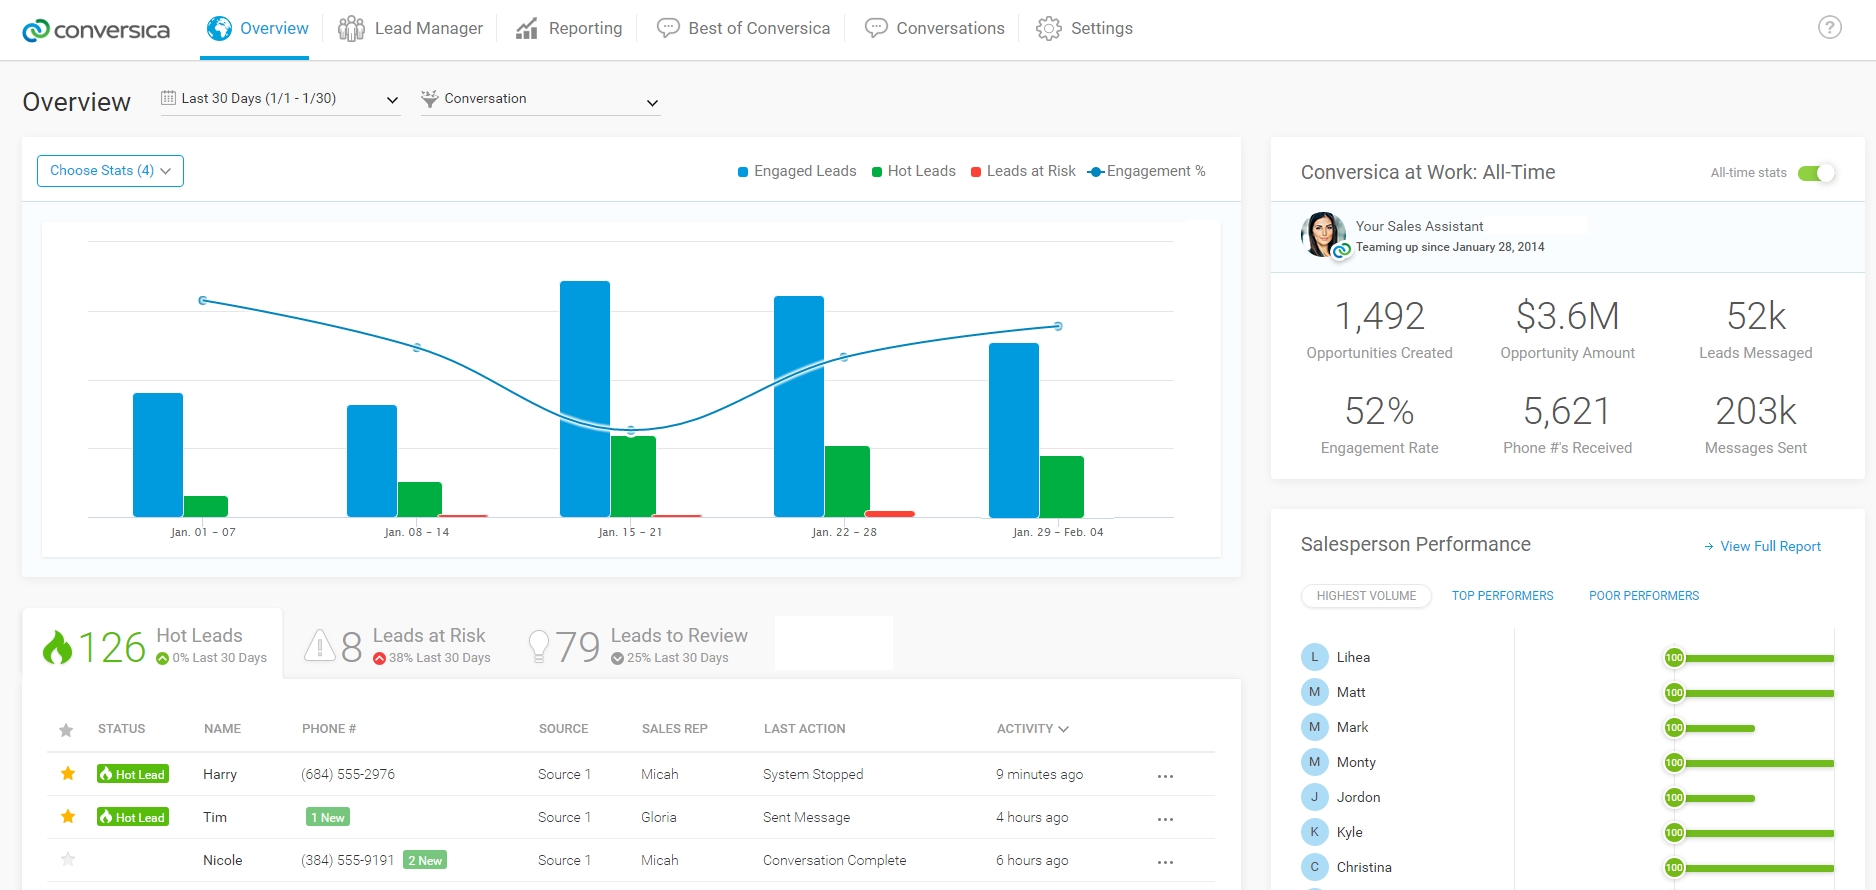
Task: Switch to the Overview tab
Action: pyautogui.click(x=257, y=29)
